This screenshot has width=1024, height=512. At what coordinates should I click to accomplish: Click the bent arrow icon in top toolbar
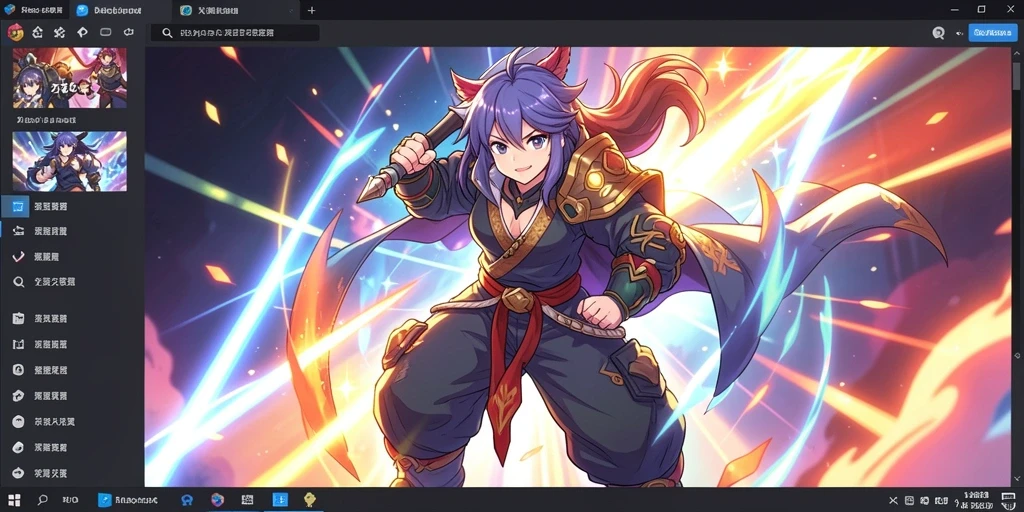click(82, 32)
